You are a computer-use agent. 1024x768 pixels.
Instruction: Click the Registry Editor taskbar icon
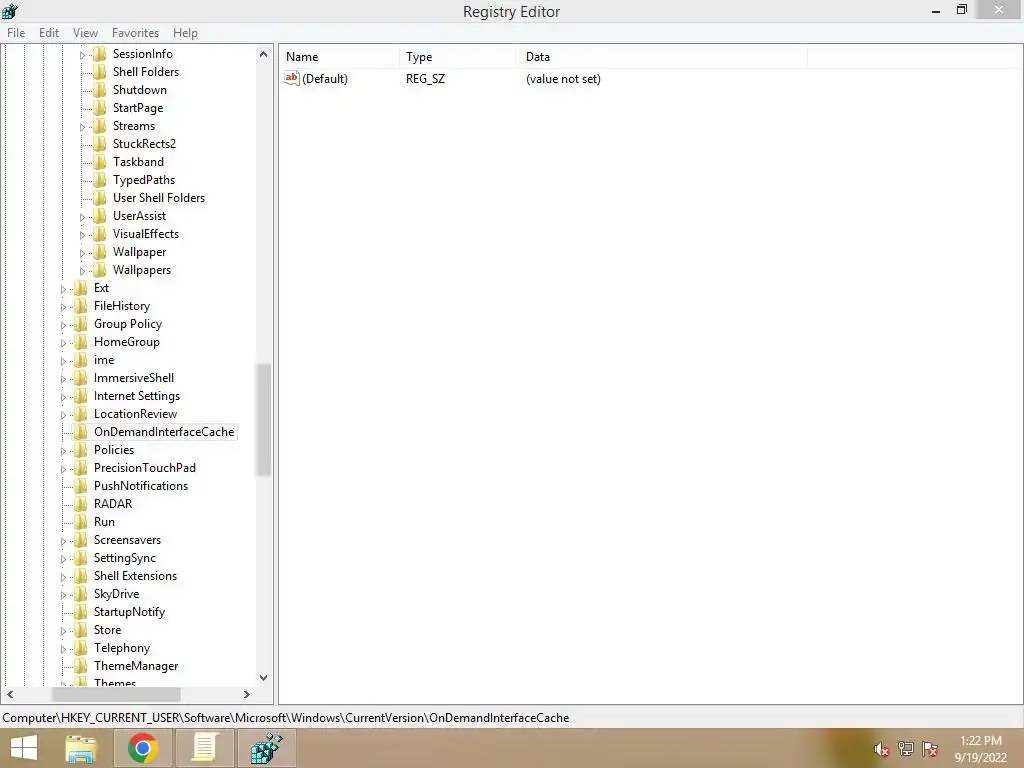coord(266,748)
